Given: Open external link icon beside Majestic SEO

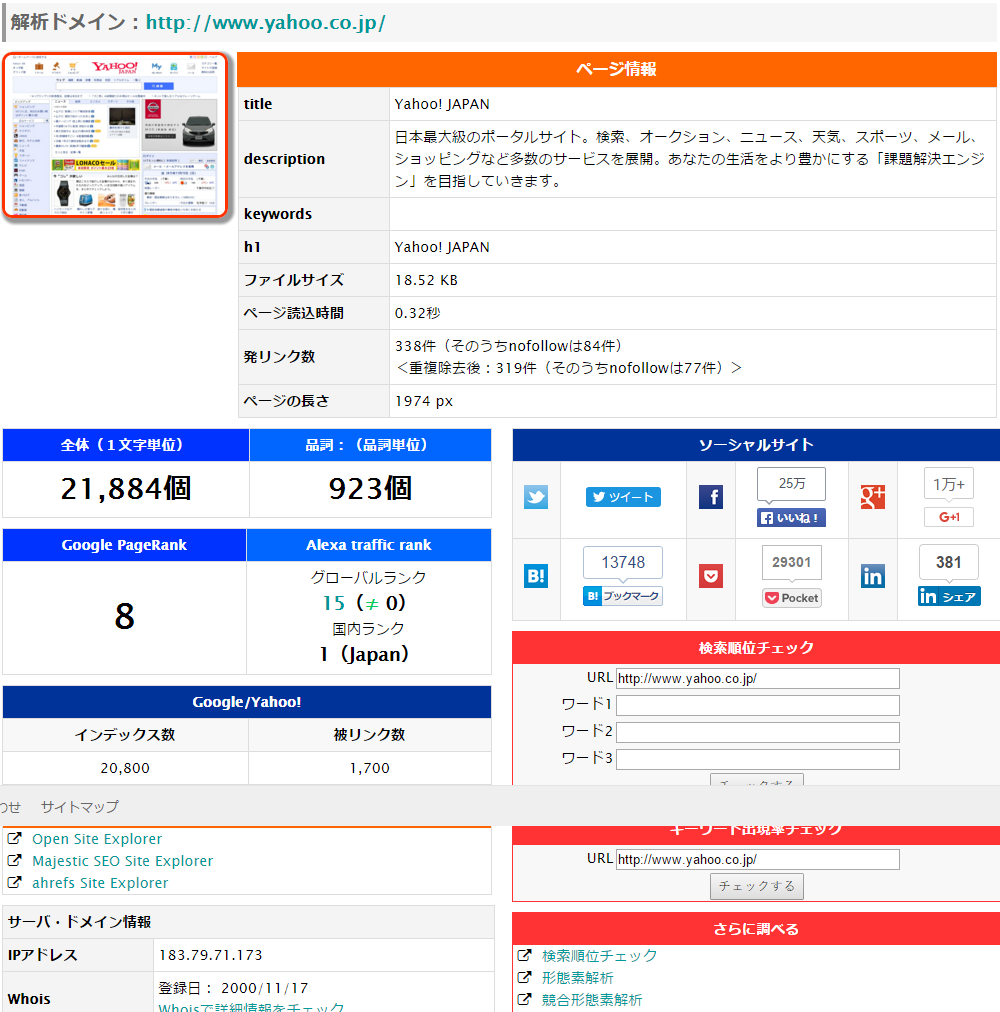Looking at the screenshot, I should pos(14,860).
